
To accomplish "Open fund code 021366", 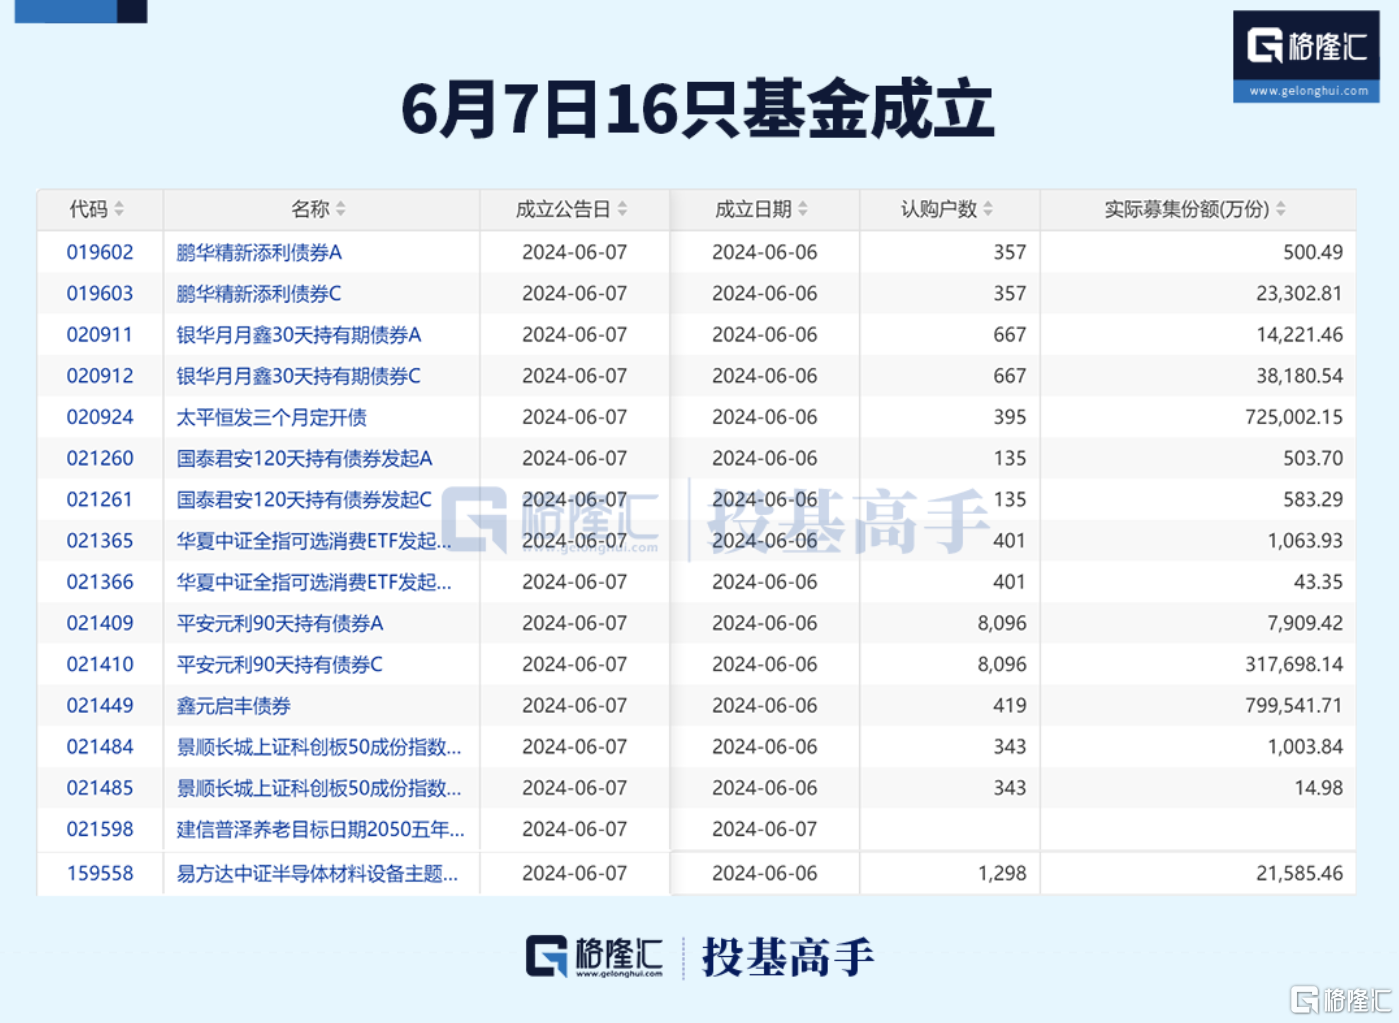I will [x=100, y=581].
